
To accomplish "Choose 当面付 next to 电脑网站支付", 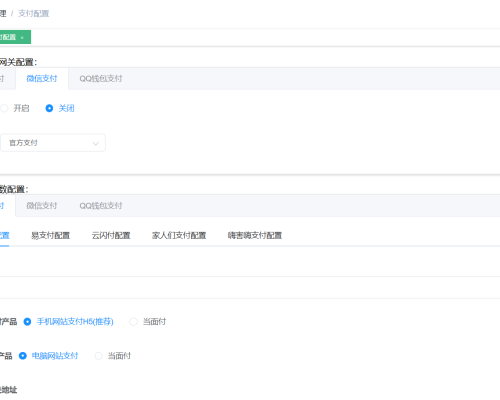I will tap(113, 356).
